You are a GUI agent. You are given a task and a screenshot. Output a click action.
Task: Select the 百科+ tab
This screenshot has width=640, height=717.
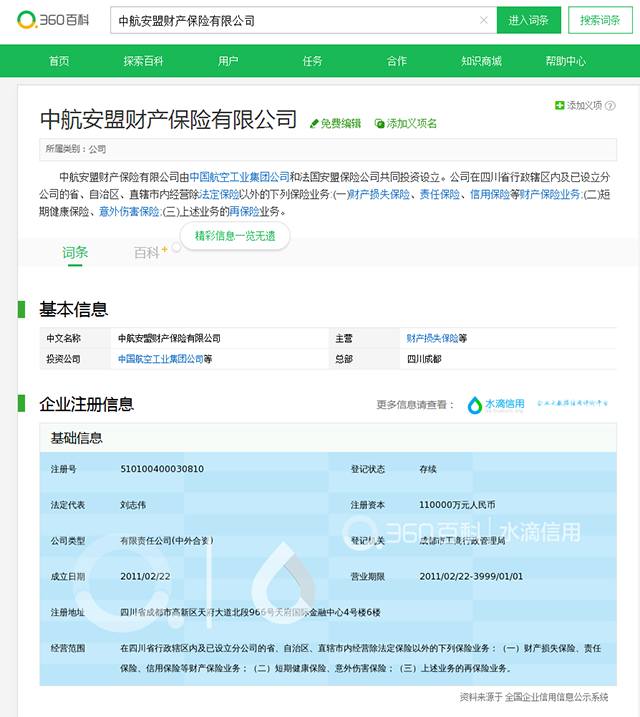151,252
